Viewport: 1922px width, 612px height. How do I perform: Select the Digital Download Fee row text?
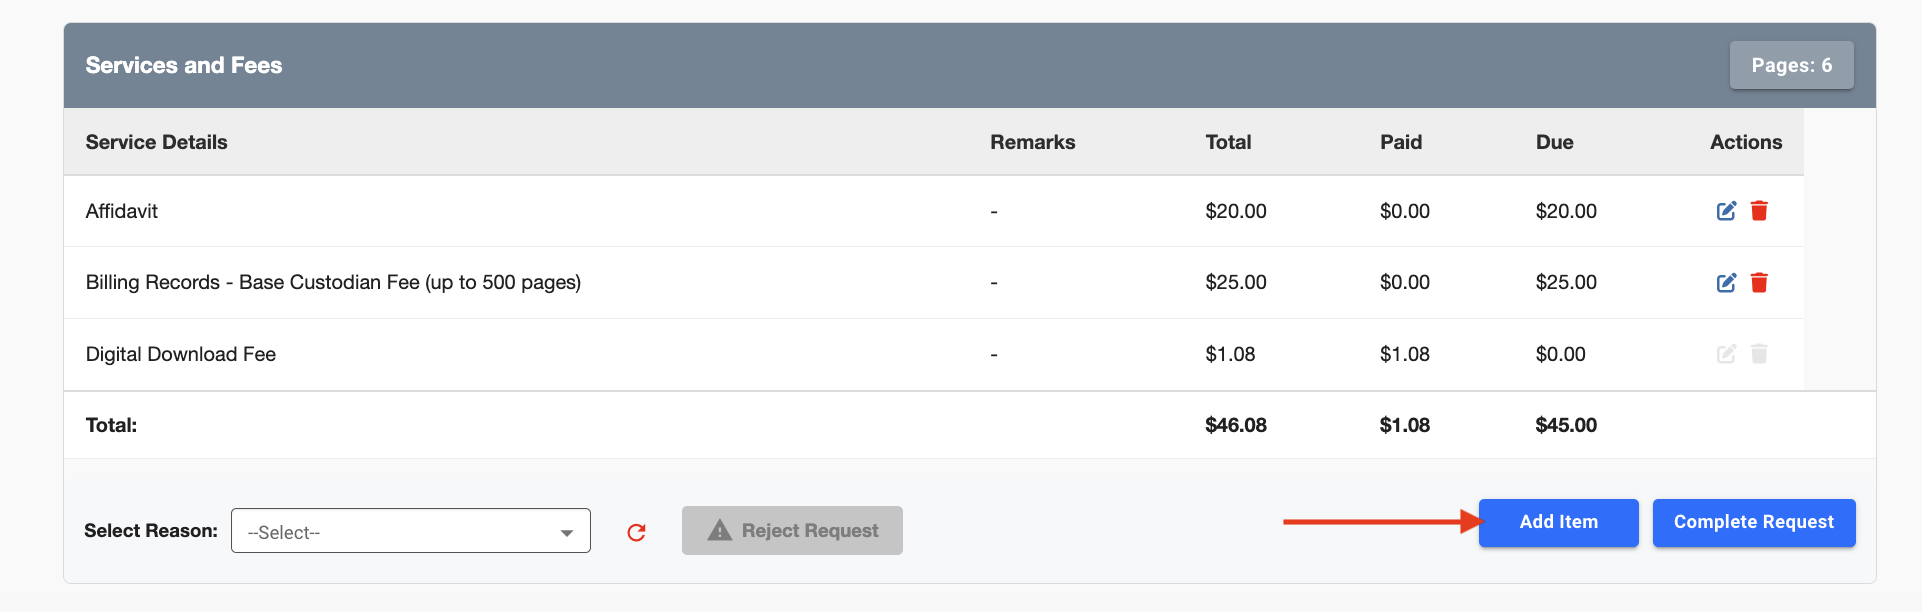tap(181, 354)
